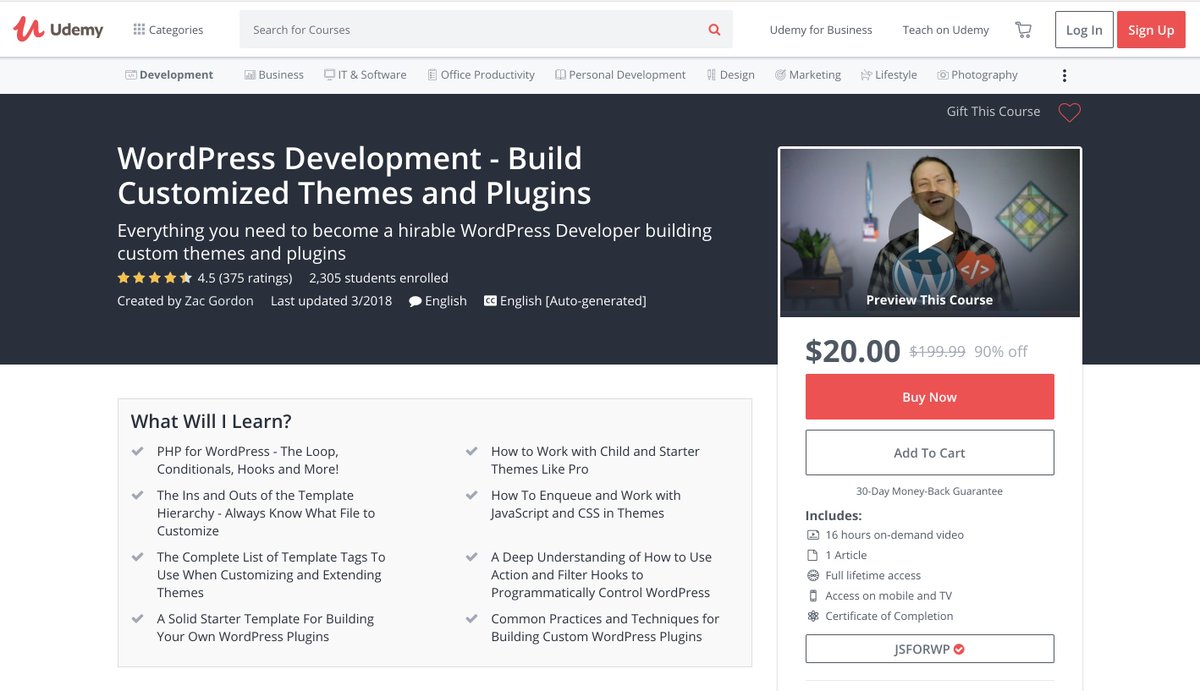Screen dimensions: 1200x691
Task: Click the Business tab's chart icon
Action: tap(250, 75)
